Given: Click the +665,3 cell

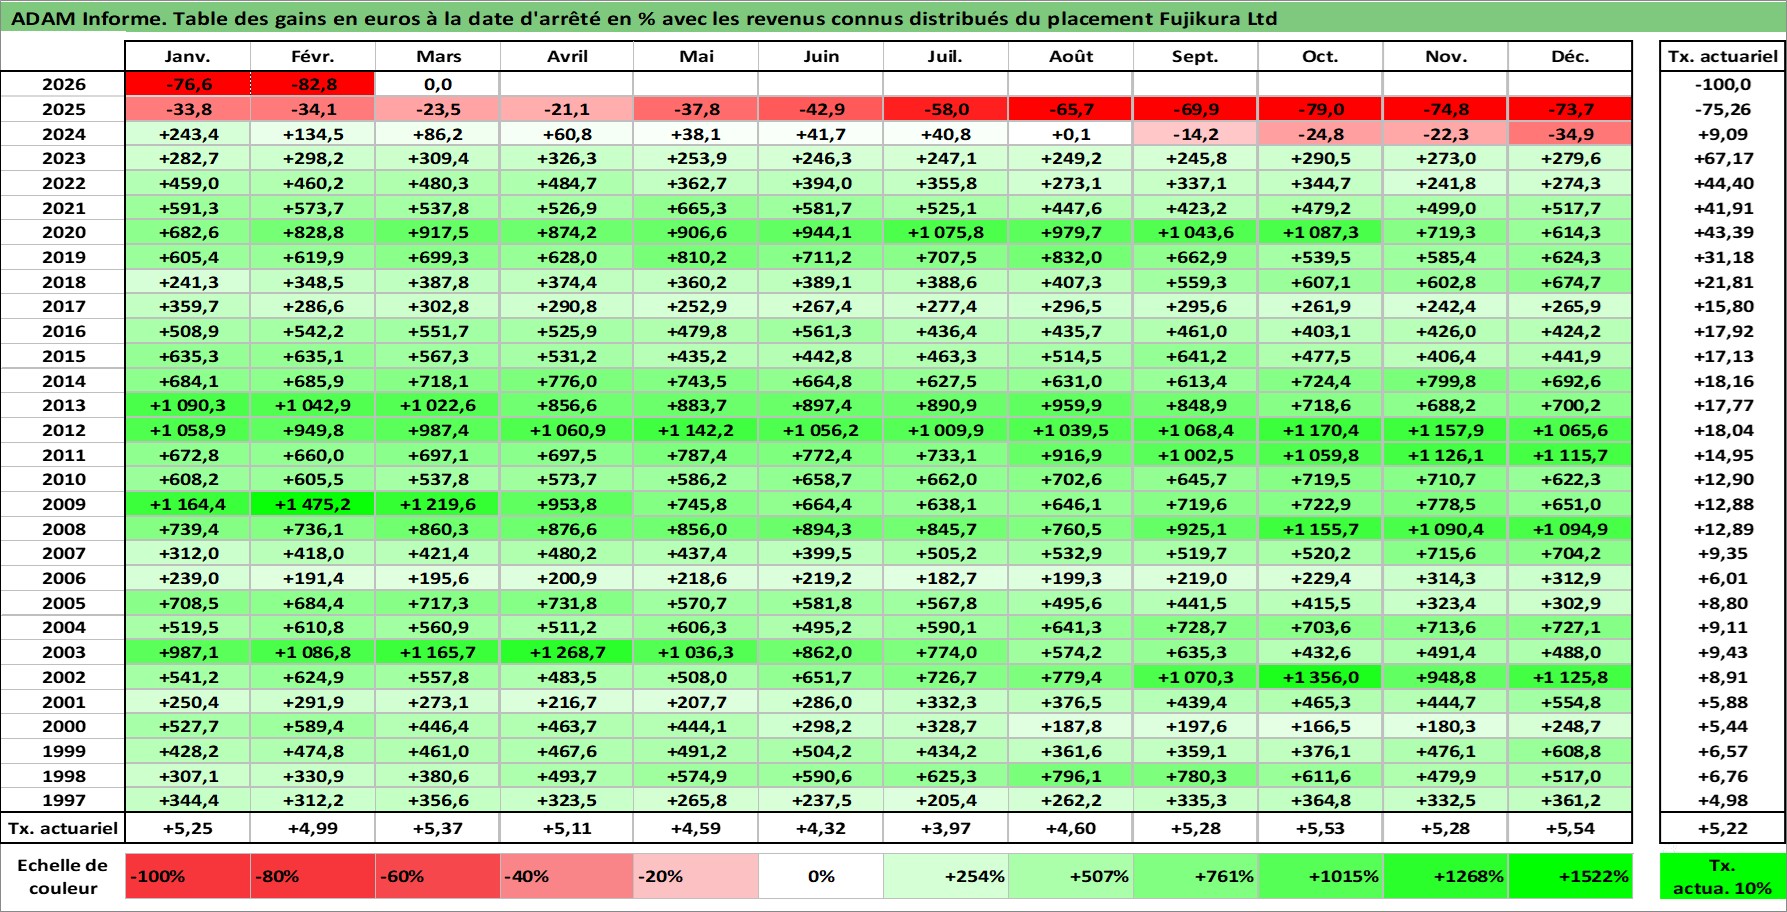Looking at the screenshot, I should [696, 208].
